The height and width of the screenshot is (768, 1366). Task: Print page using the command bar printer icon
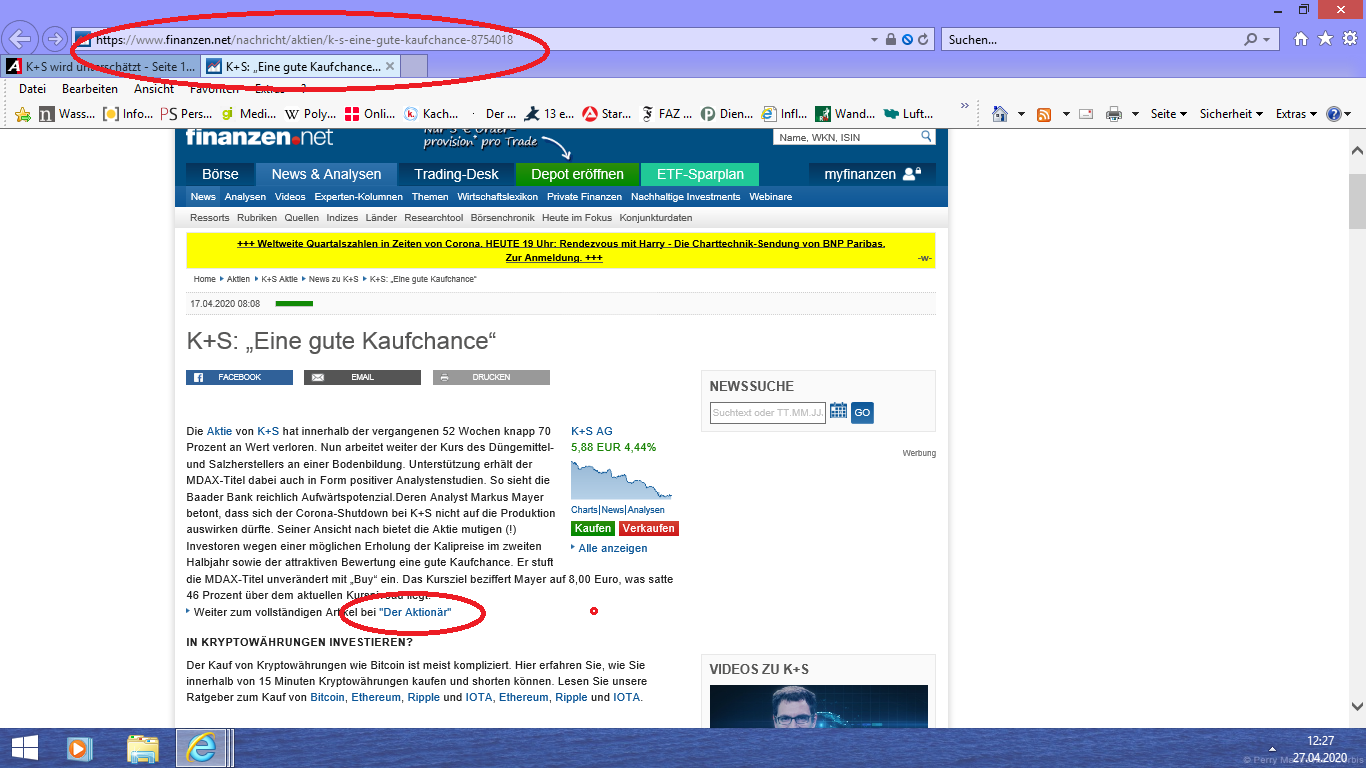pos(1113,114)
